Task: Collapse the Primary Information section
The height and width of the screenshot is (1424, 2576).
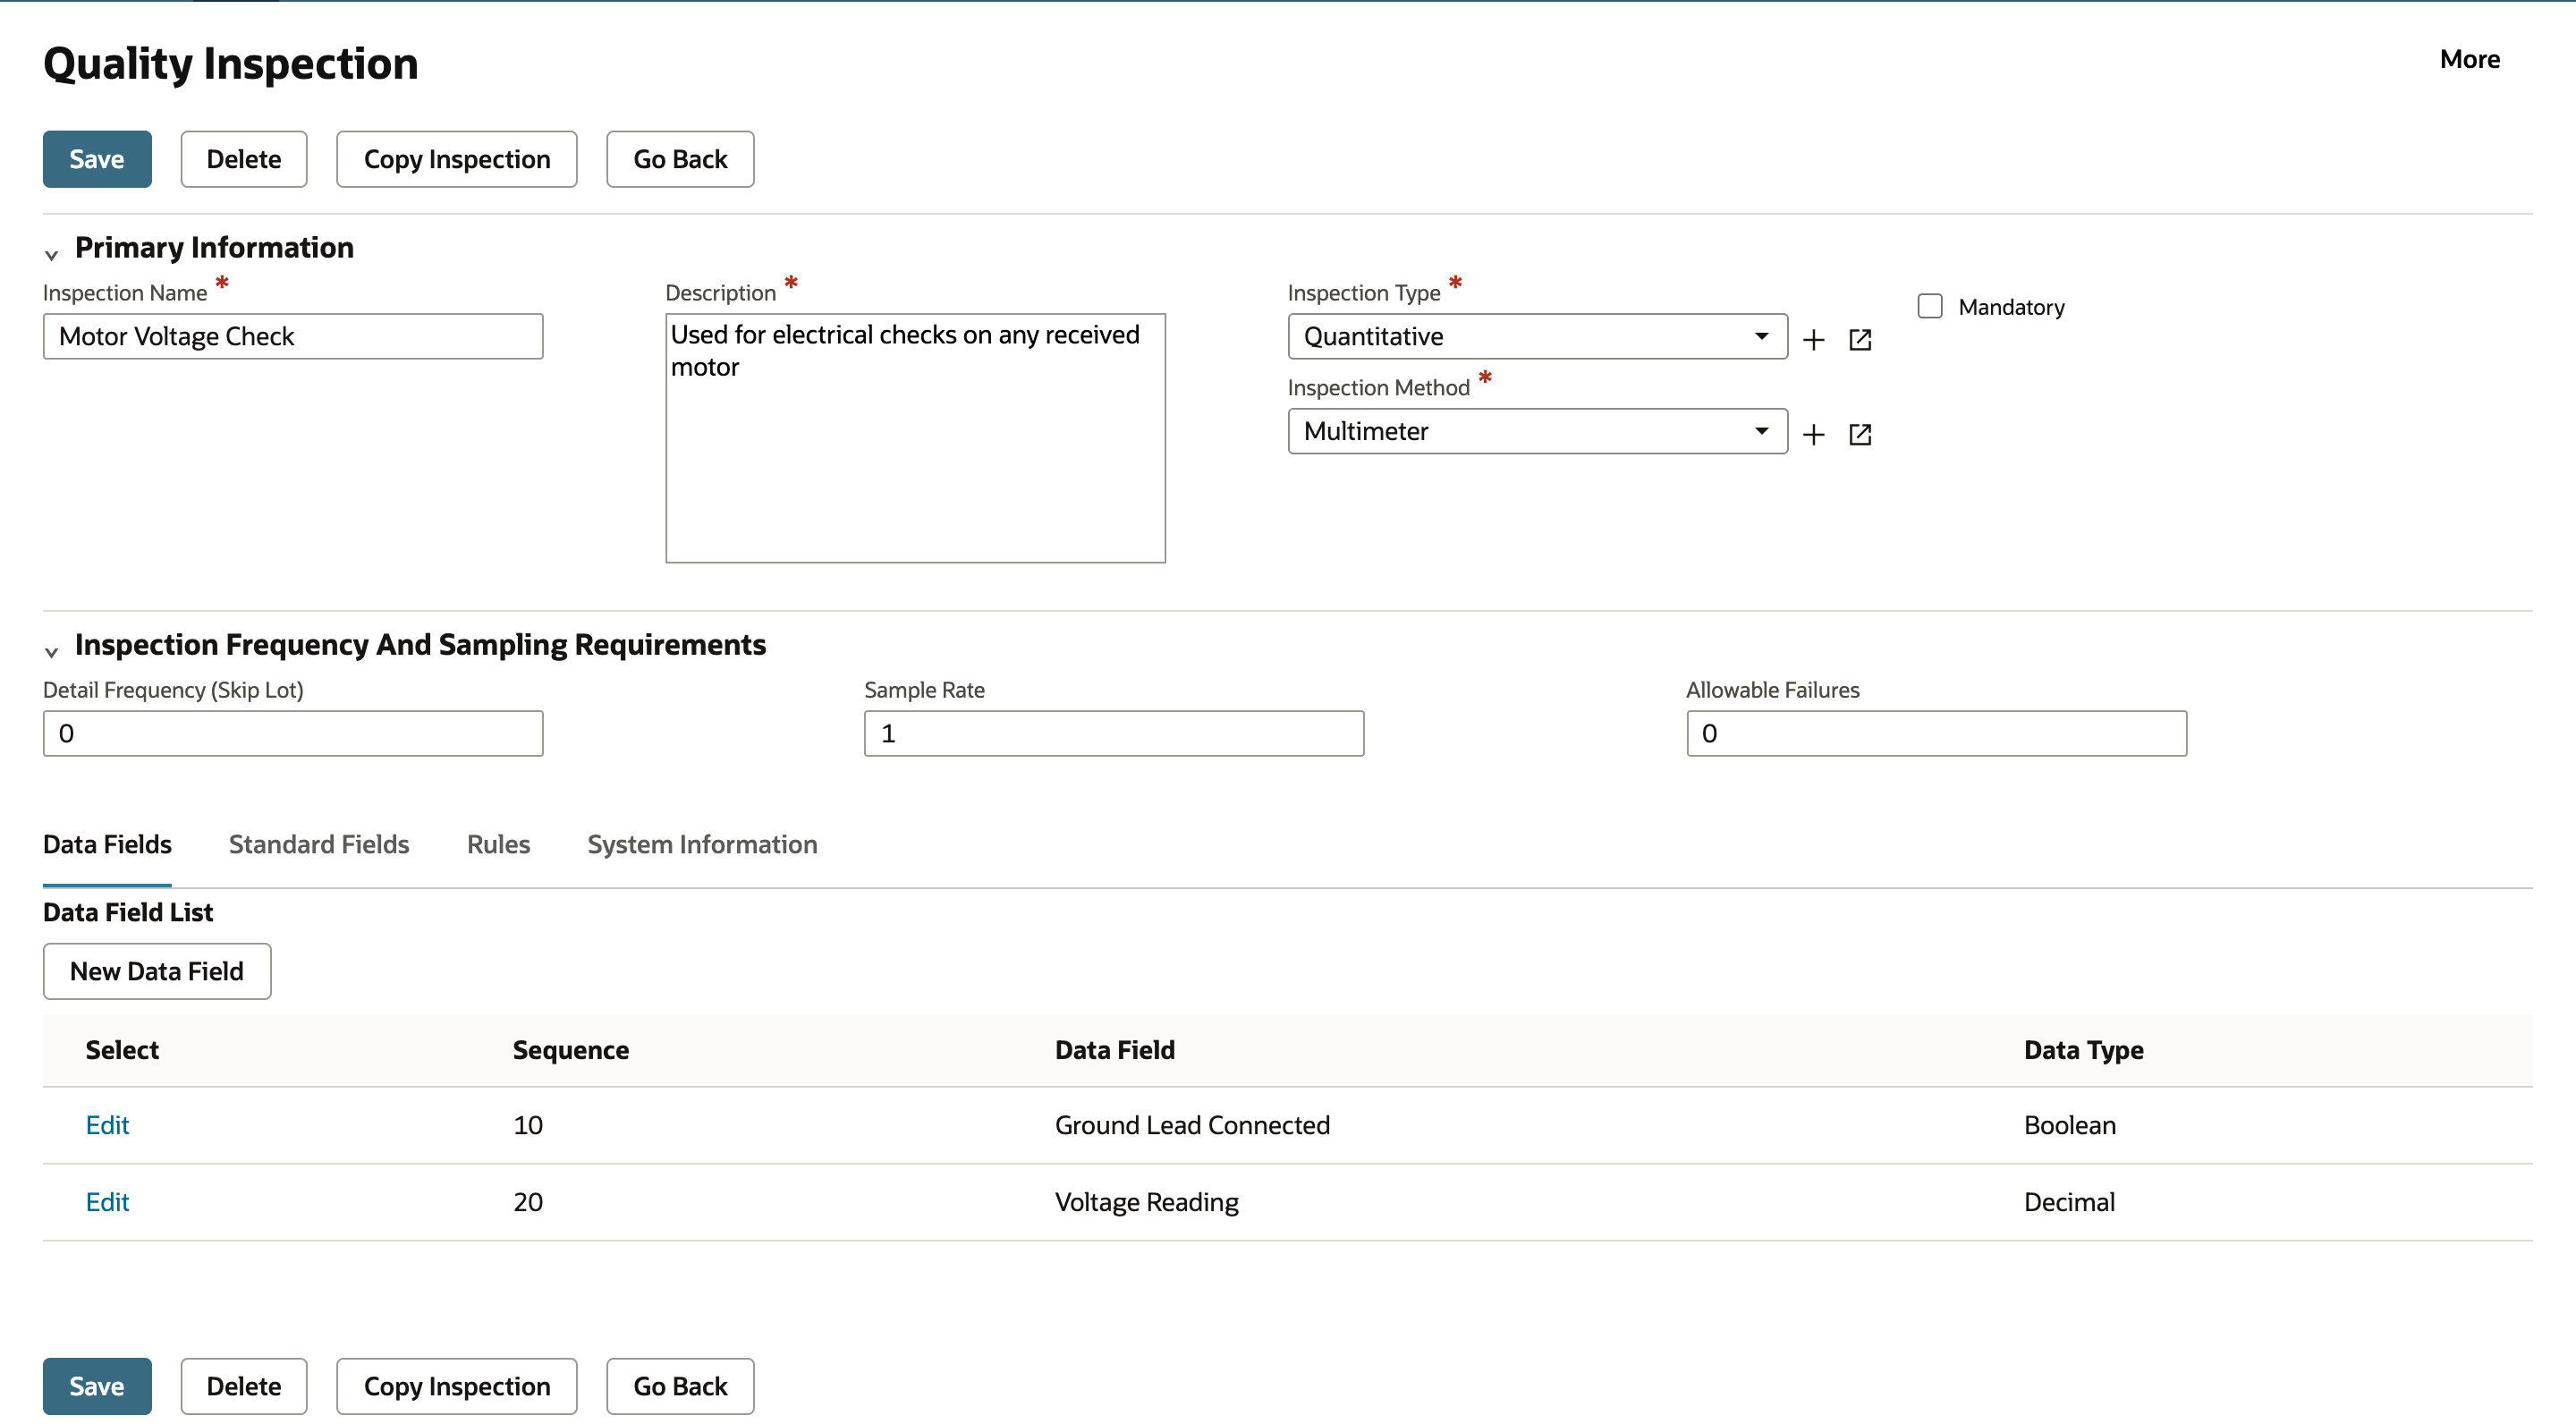Action: tap(51, 254)
